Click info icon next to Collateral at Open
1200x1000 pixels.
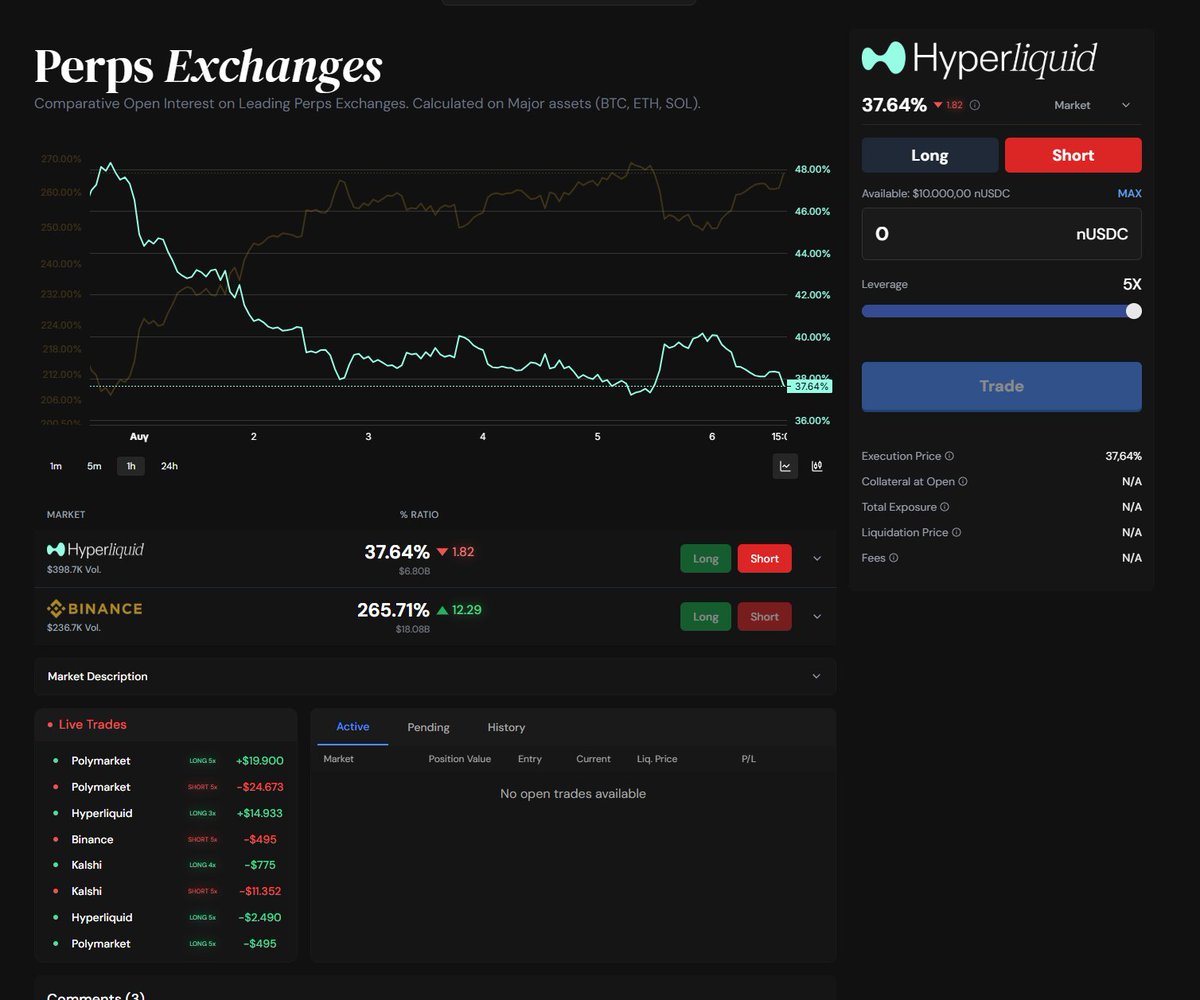[963, 482]
